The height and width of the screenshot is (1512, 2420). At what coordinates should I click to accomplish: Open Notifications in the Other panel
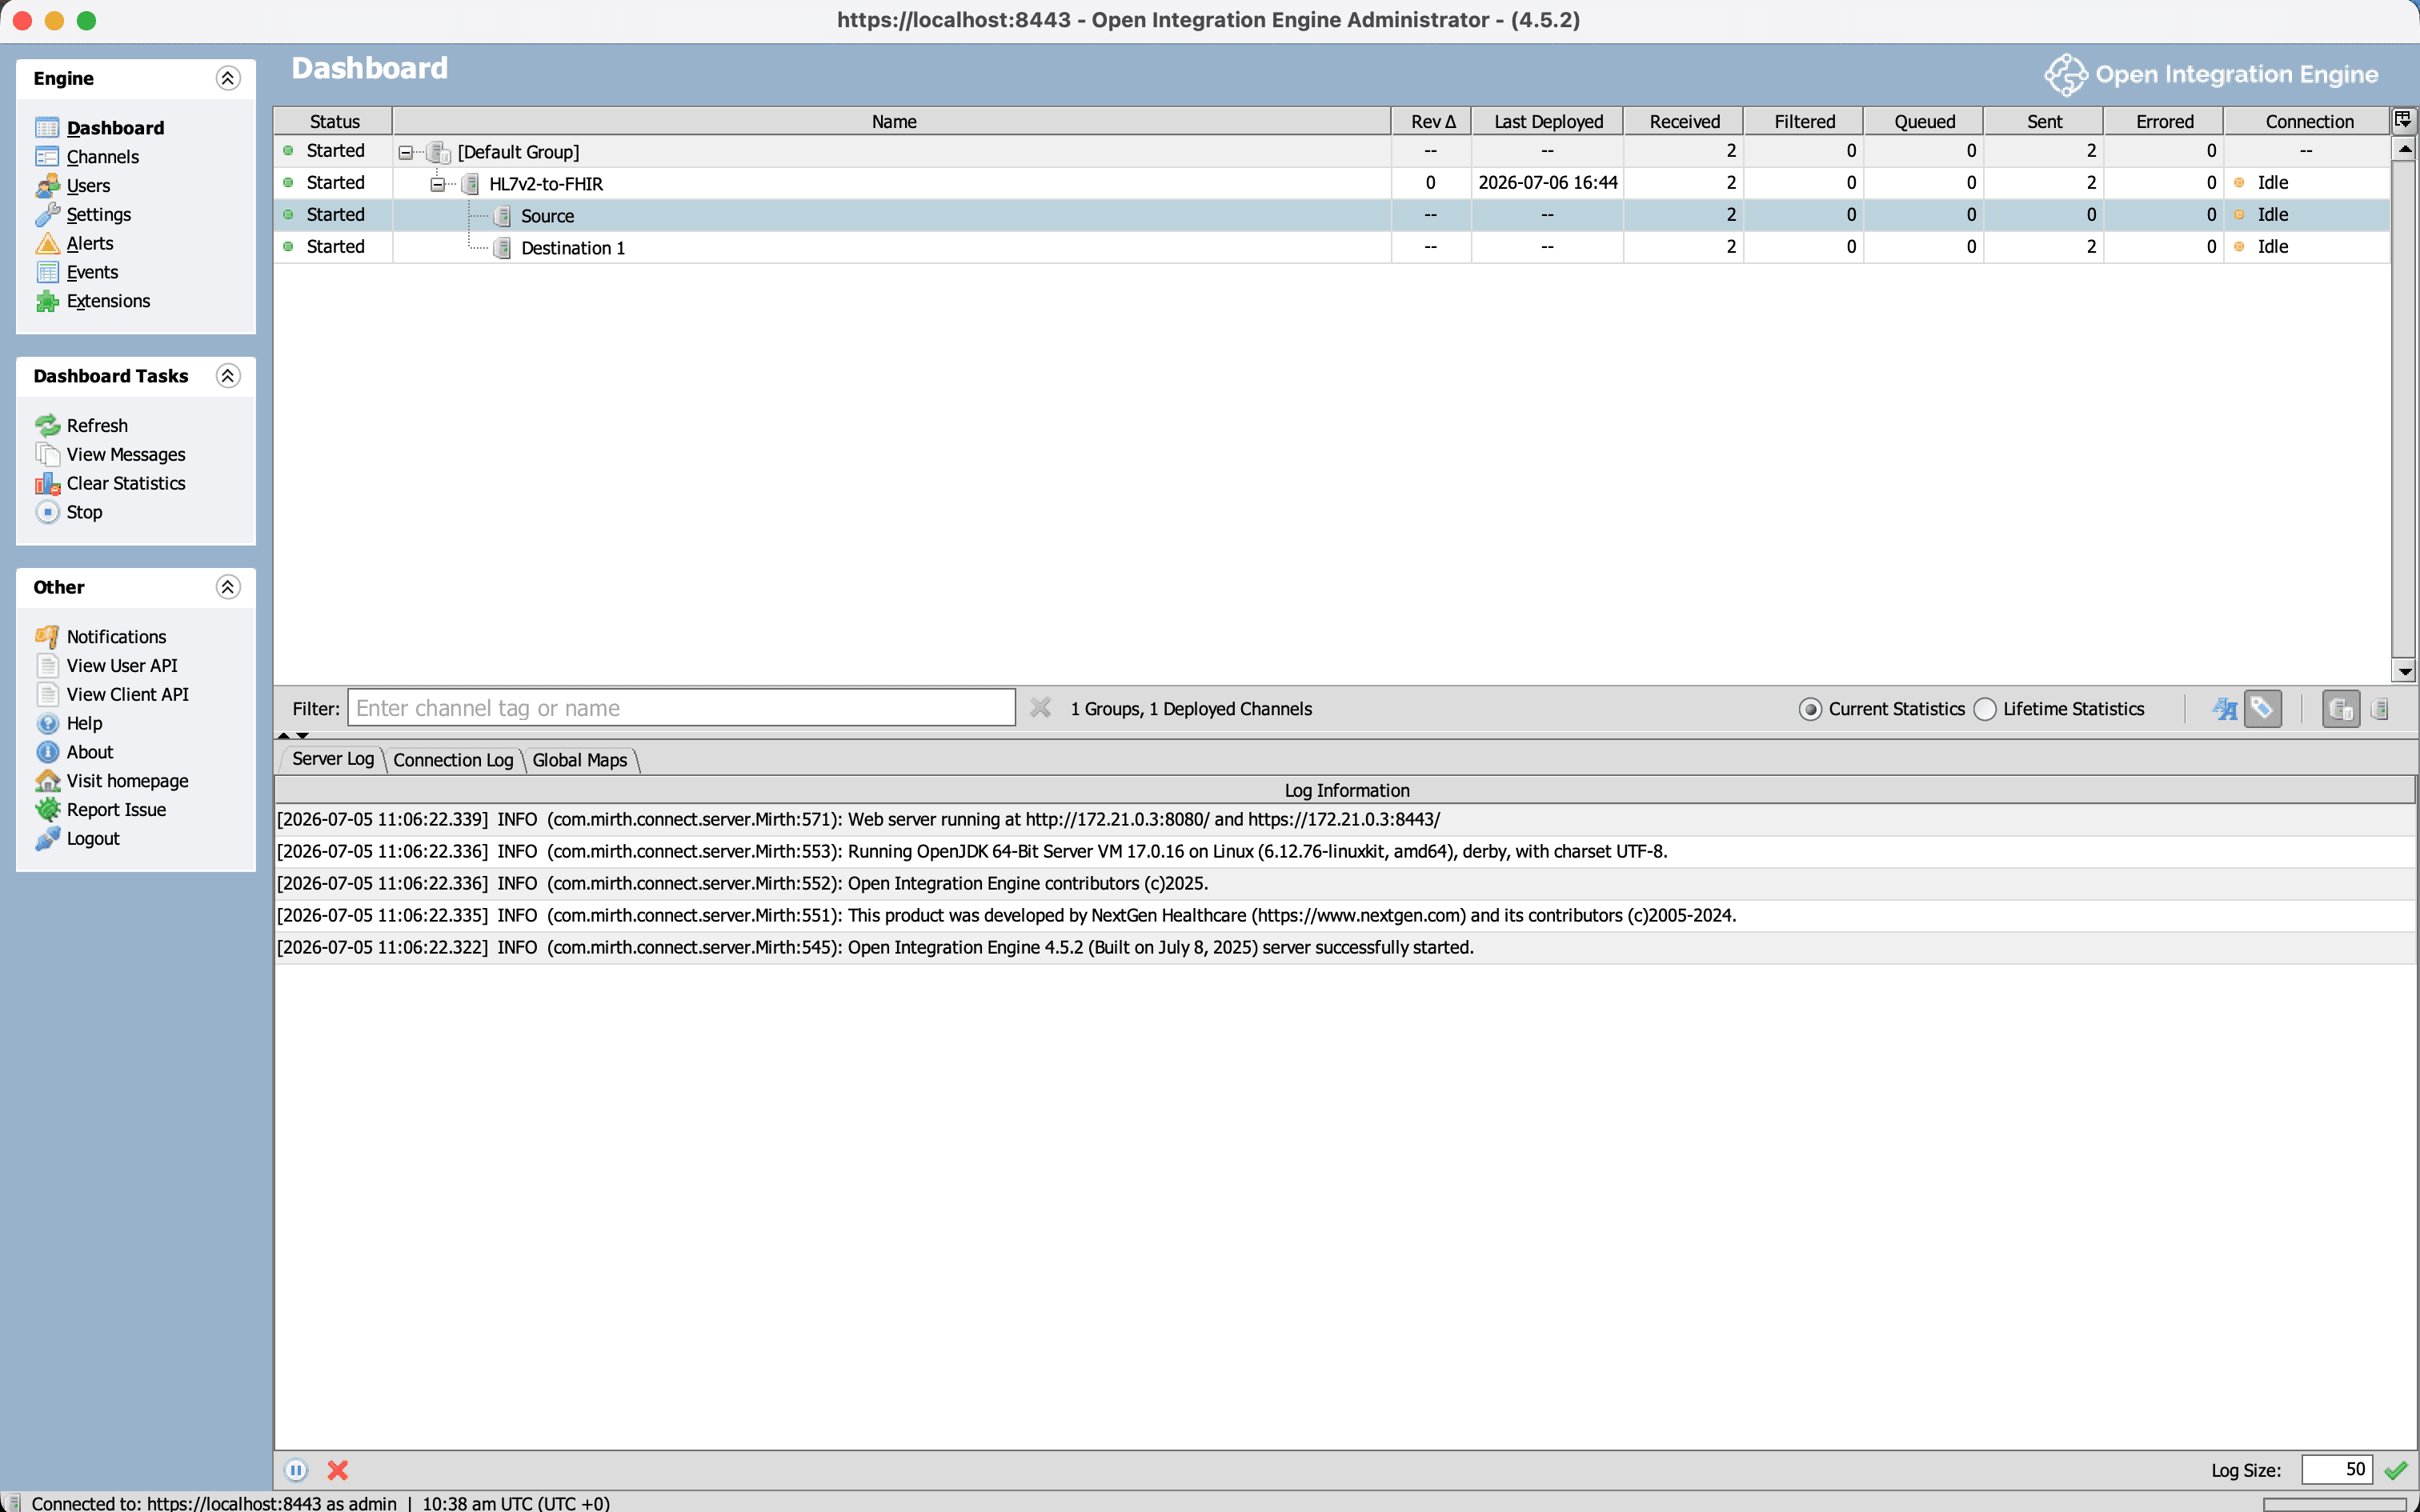[x=116, y=637]
